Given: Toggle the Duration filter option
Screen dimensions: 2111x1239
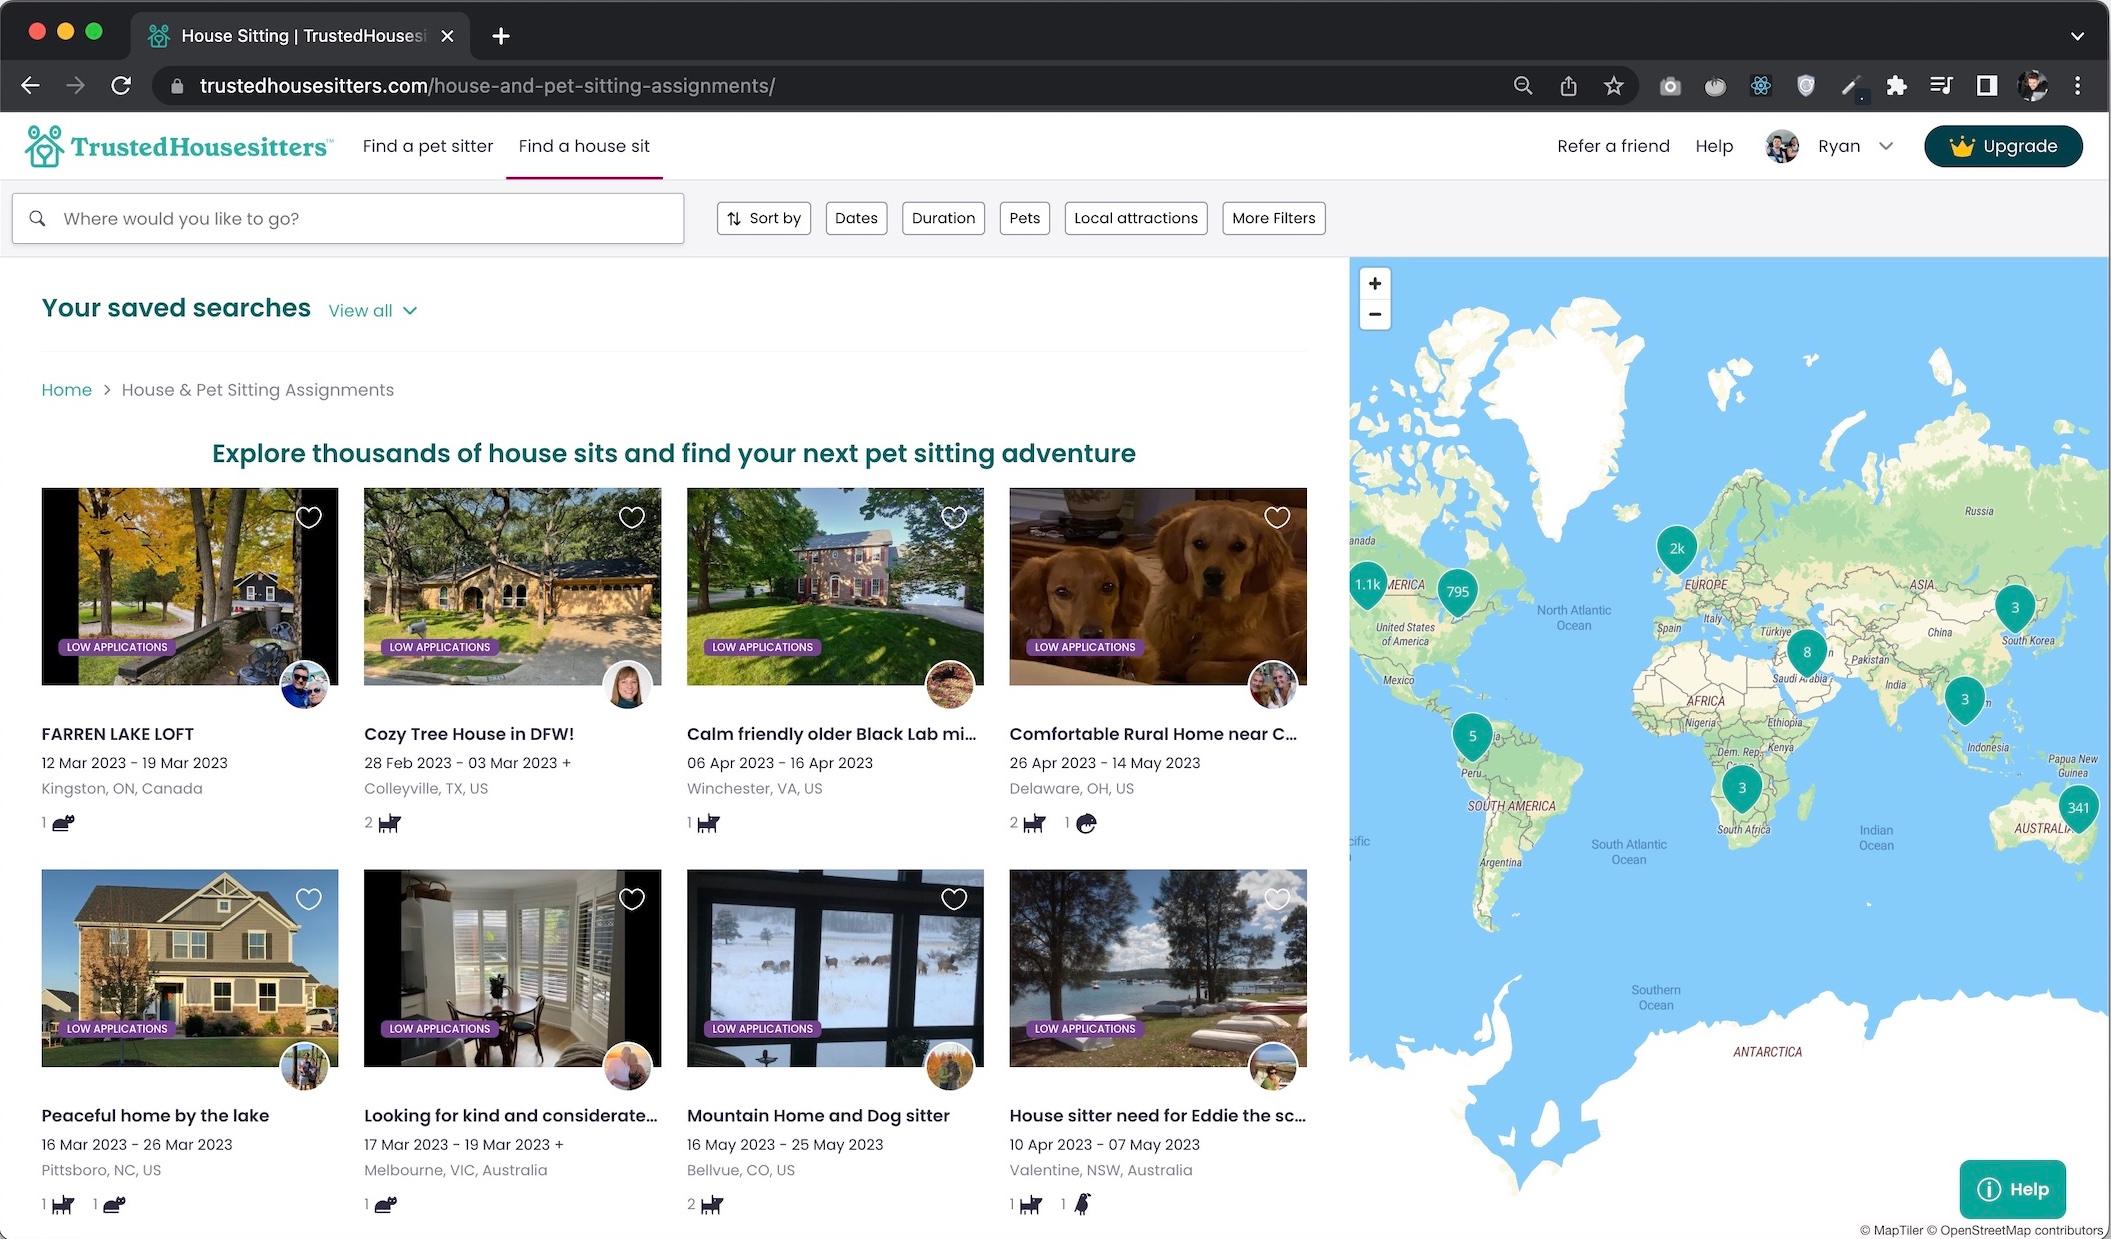Looking at the screenshot, I should (x=943, y=218).
